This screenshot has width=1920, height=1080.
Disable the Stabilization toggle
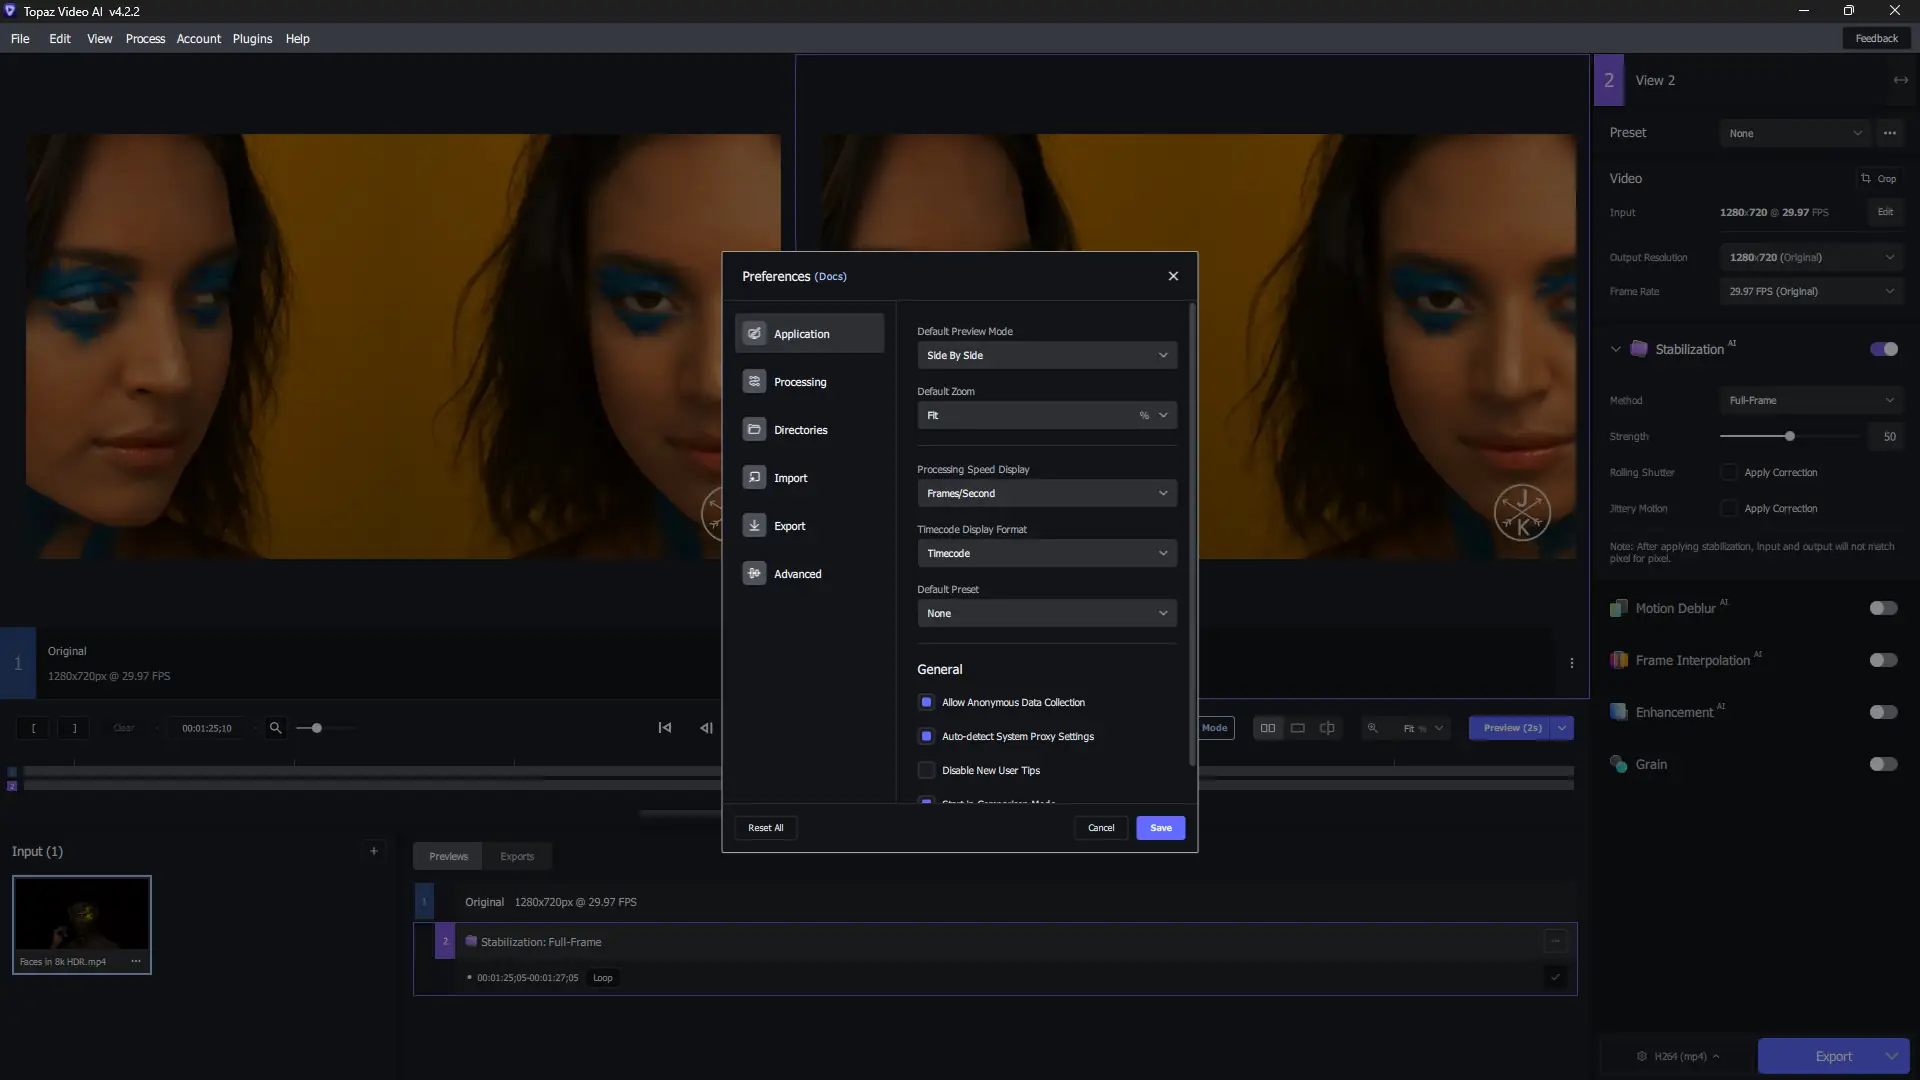(x=1884, y=349)
